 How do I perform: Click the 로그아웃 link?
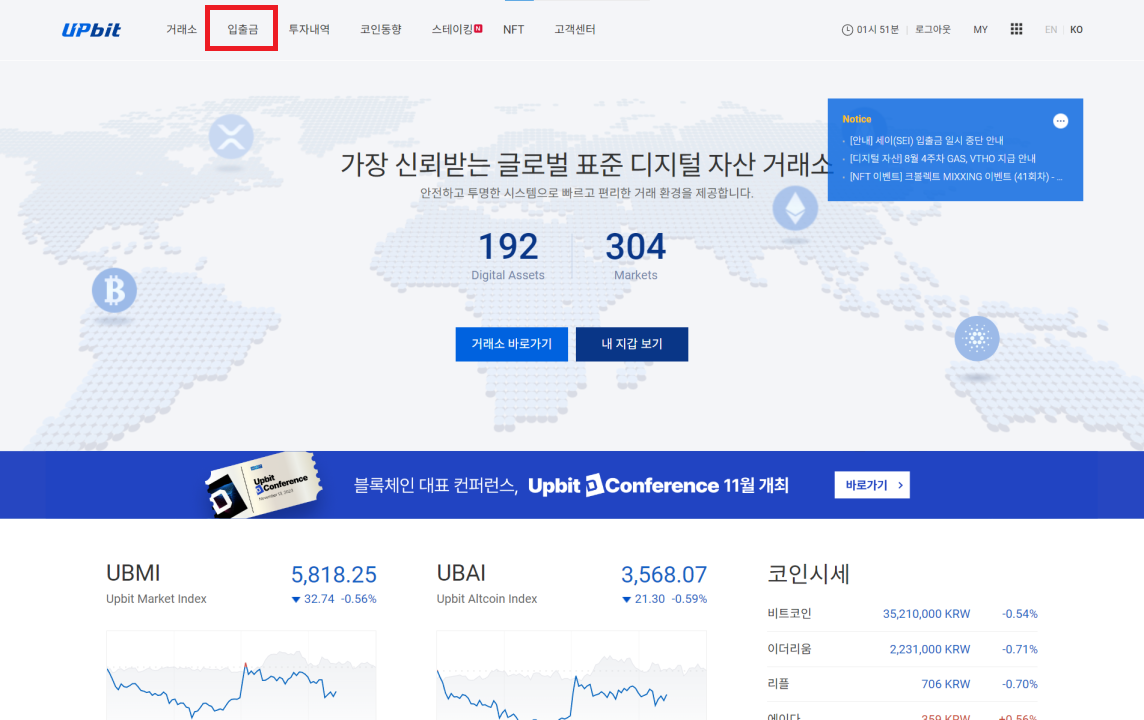(932, 29)
